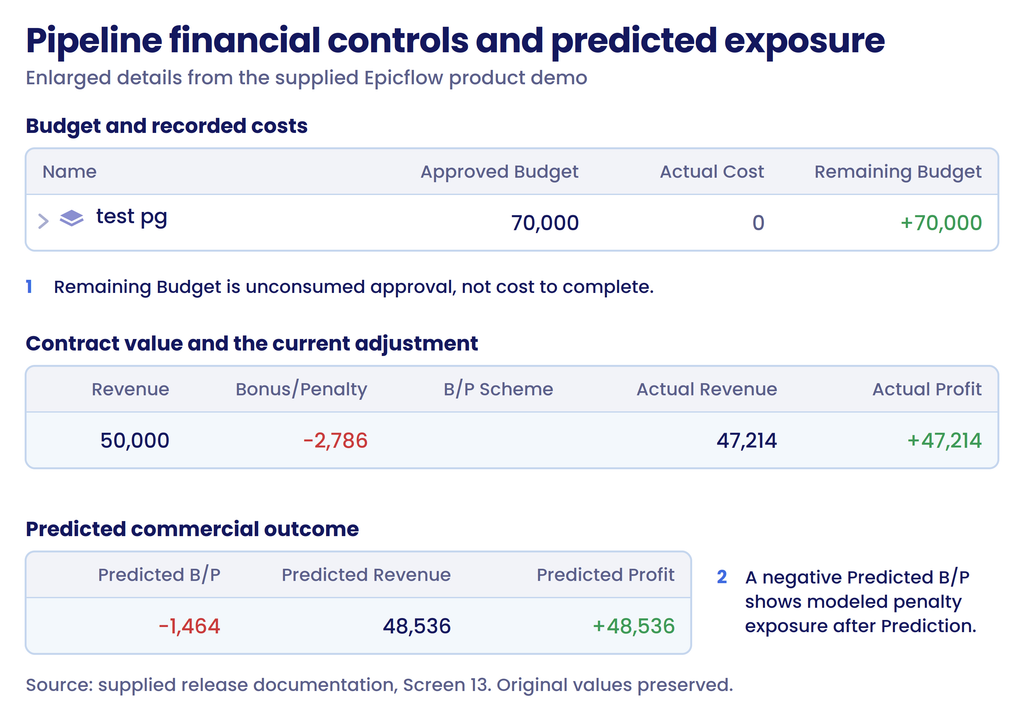Click the Epicflow product demo subtitle
Screen dimensions: 1024x710
pos(306,78)
